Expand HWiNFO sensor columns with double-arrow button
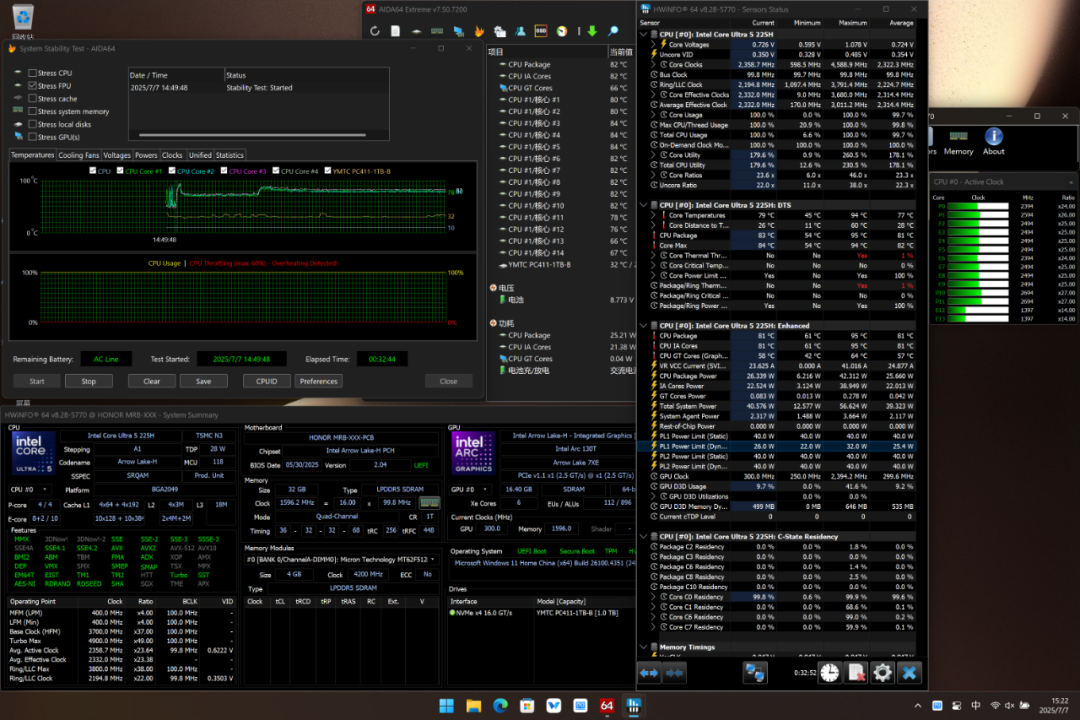The width and height of the screenshot is (1080, 720). pyautogui.click(x=650, y=673)
